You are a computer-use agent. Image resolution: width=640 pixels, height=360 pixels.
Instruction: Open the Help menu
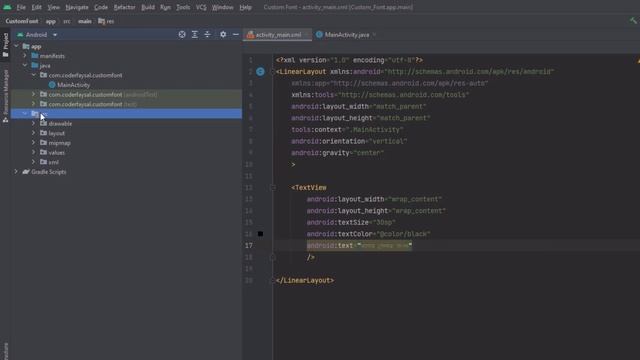click(245, 7)
